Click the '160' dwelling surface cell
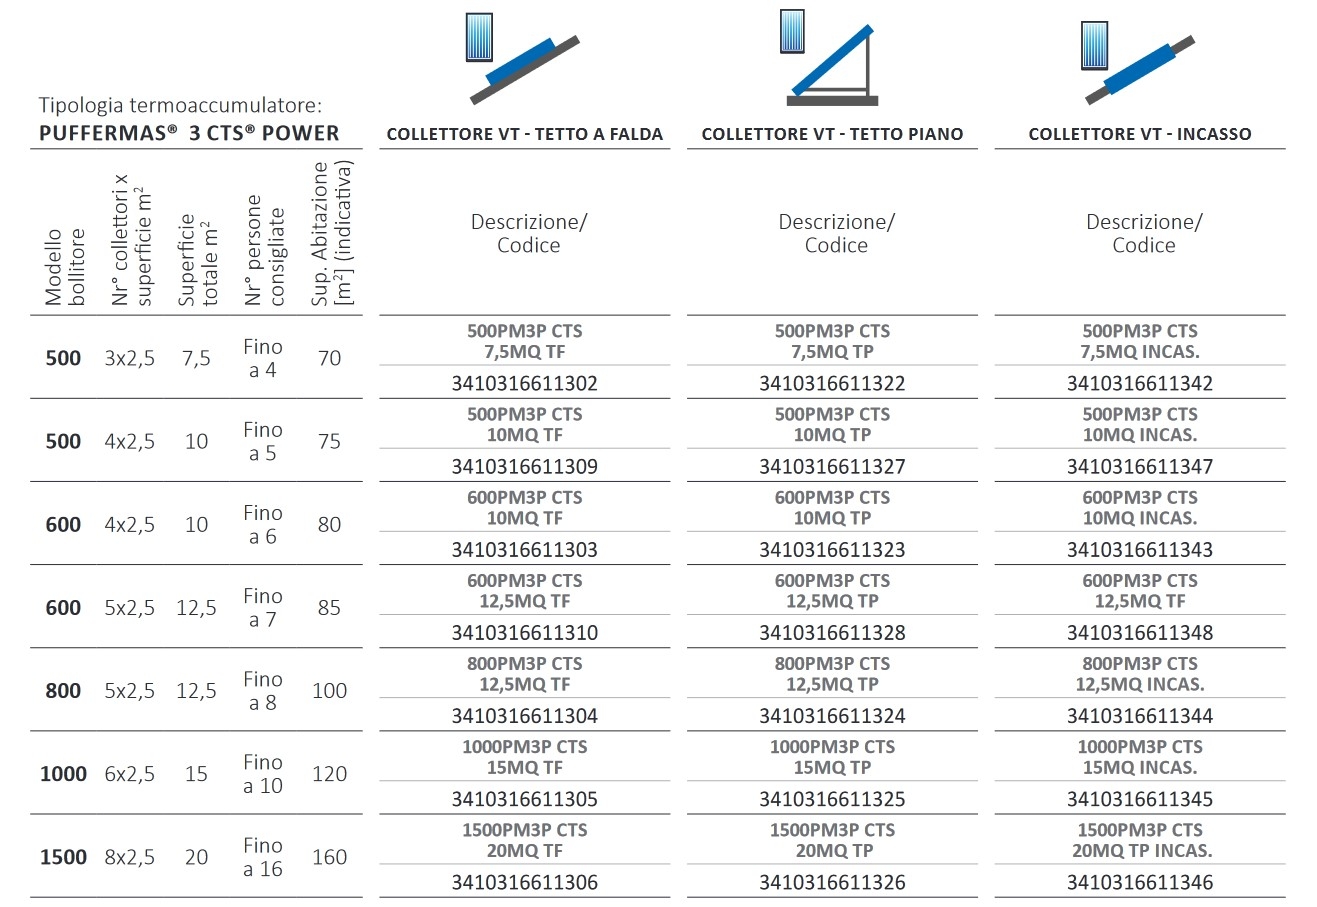The image size is (1317, 907). point(330,857)
